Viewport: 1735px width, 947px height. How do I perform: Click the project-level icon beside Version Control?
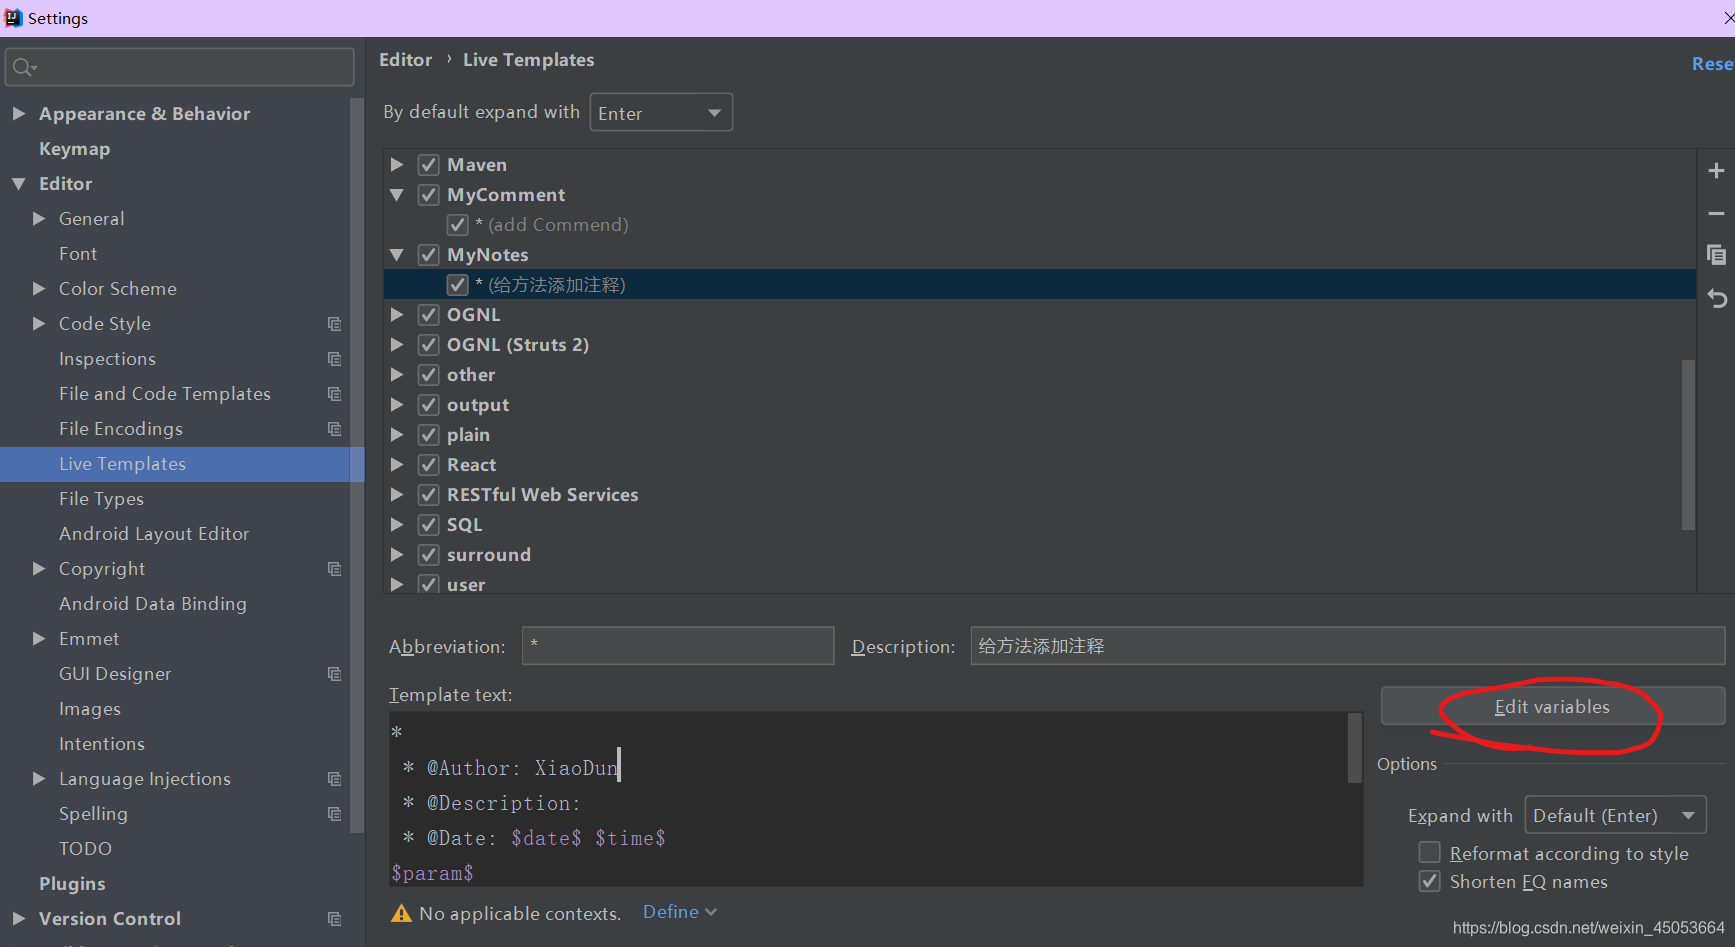click(334, 919)
